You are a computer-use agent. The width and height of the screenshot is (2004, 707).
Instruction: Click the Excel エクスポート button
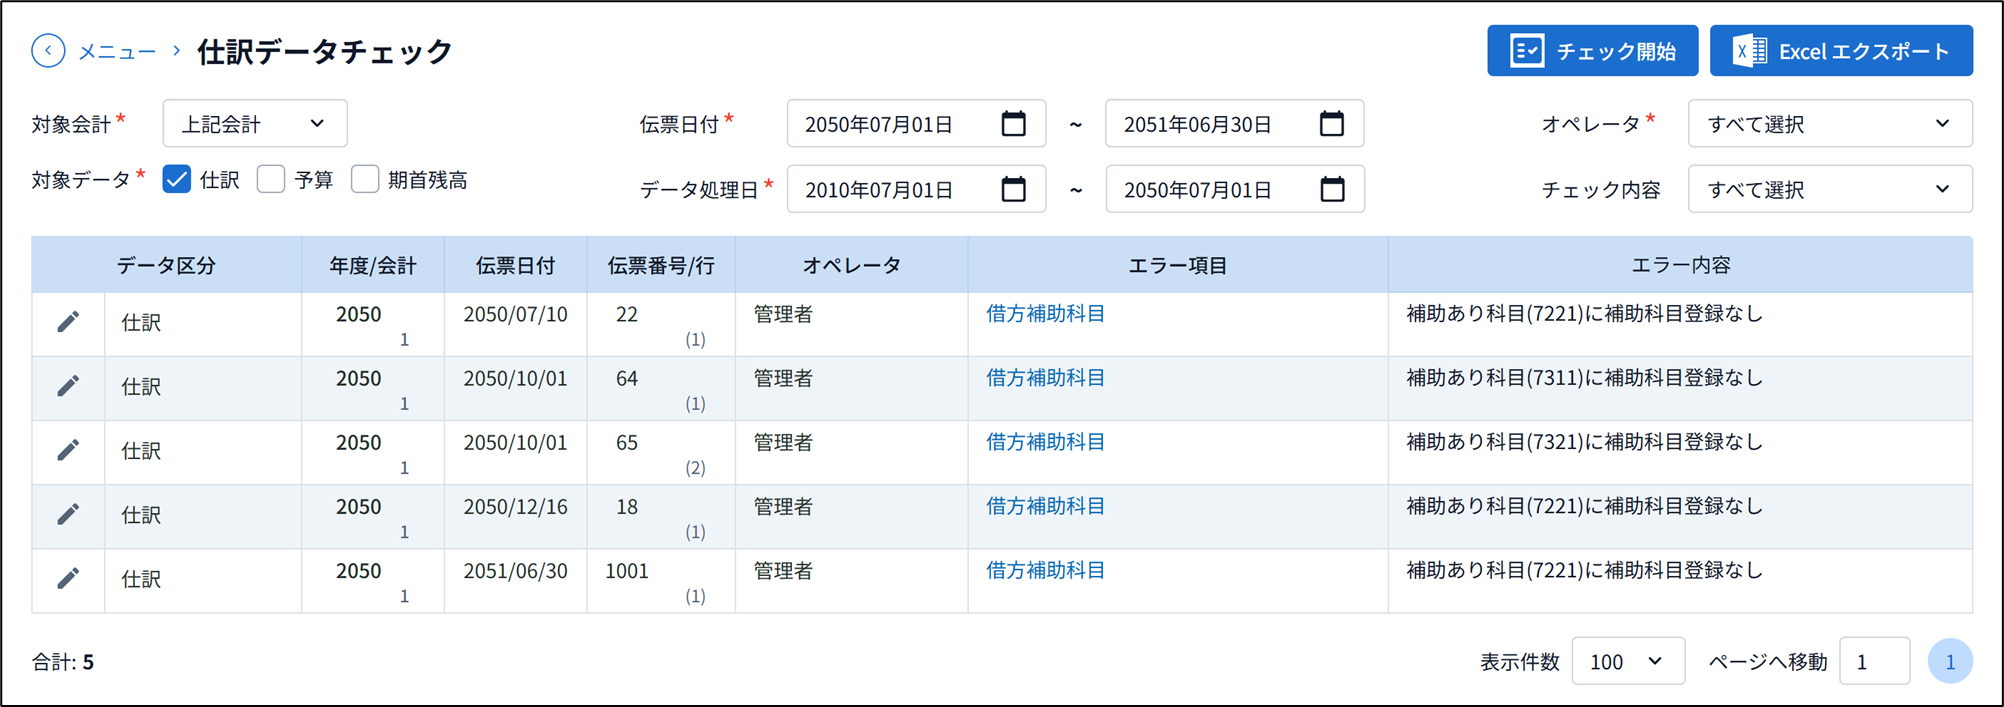point(1841,51)
